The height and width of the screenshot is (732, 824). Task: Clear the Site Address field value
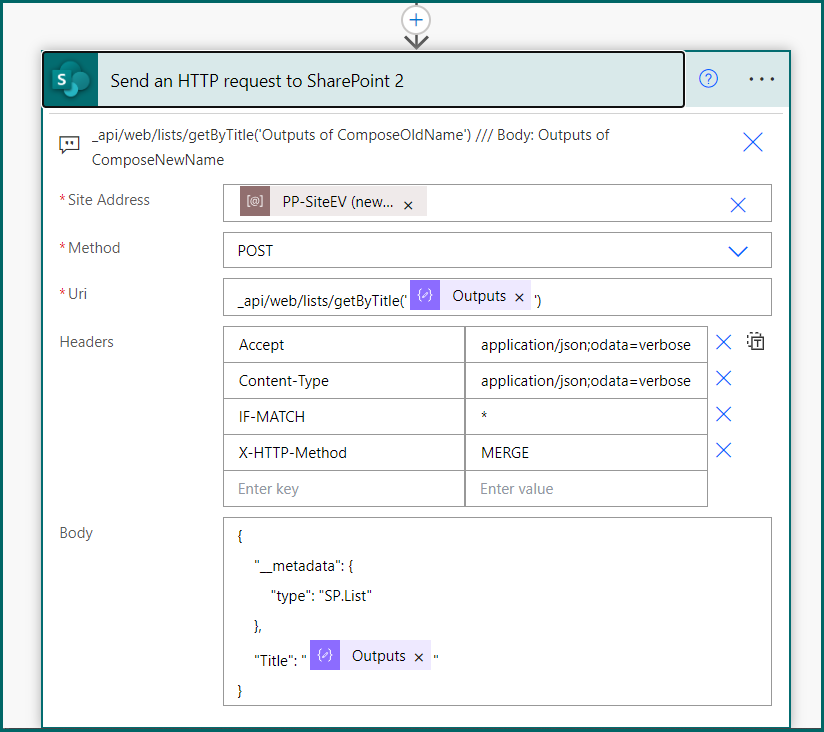[x=738, y=205]
